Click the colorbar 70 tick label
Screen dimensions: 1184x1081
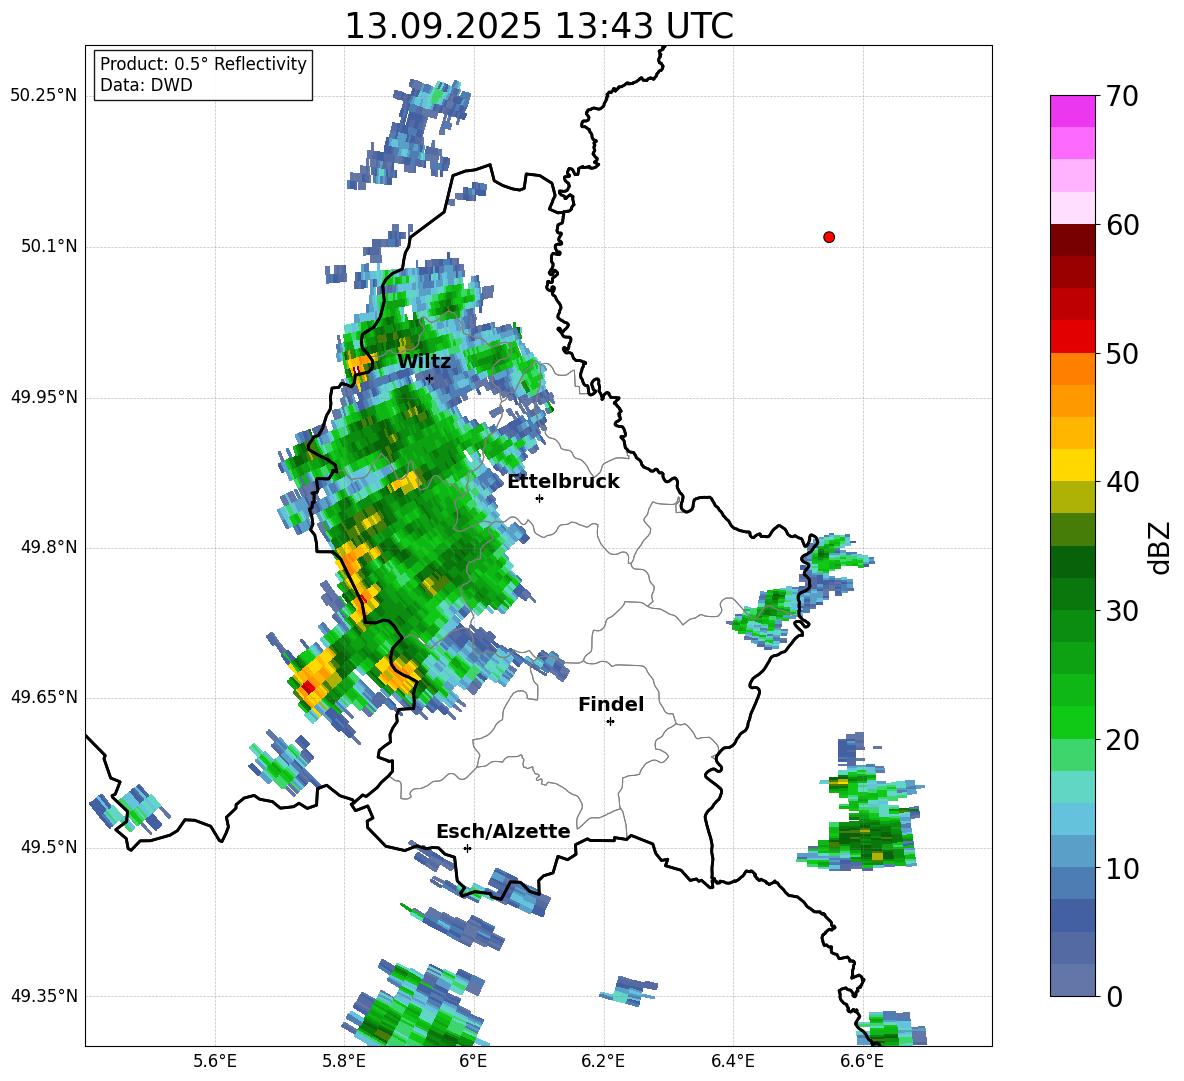pyautogui.click(x=1122, y=97)
